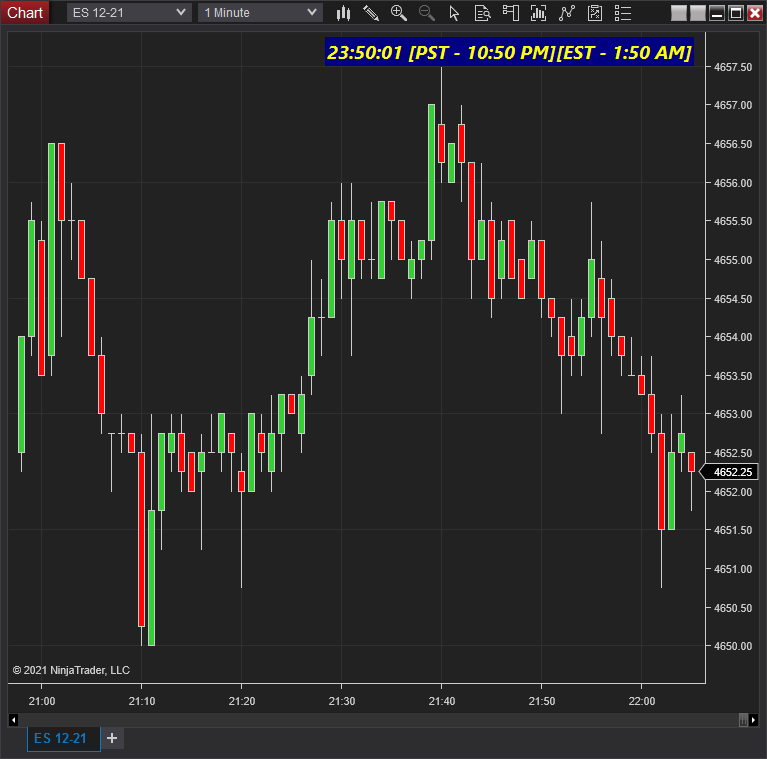Screen dimensions: 767x759
Task: Open the bar type candlestick icon
Action: (343, 13)
